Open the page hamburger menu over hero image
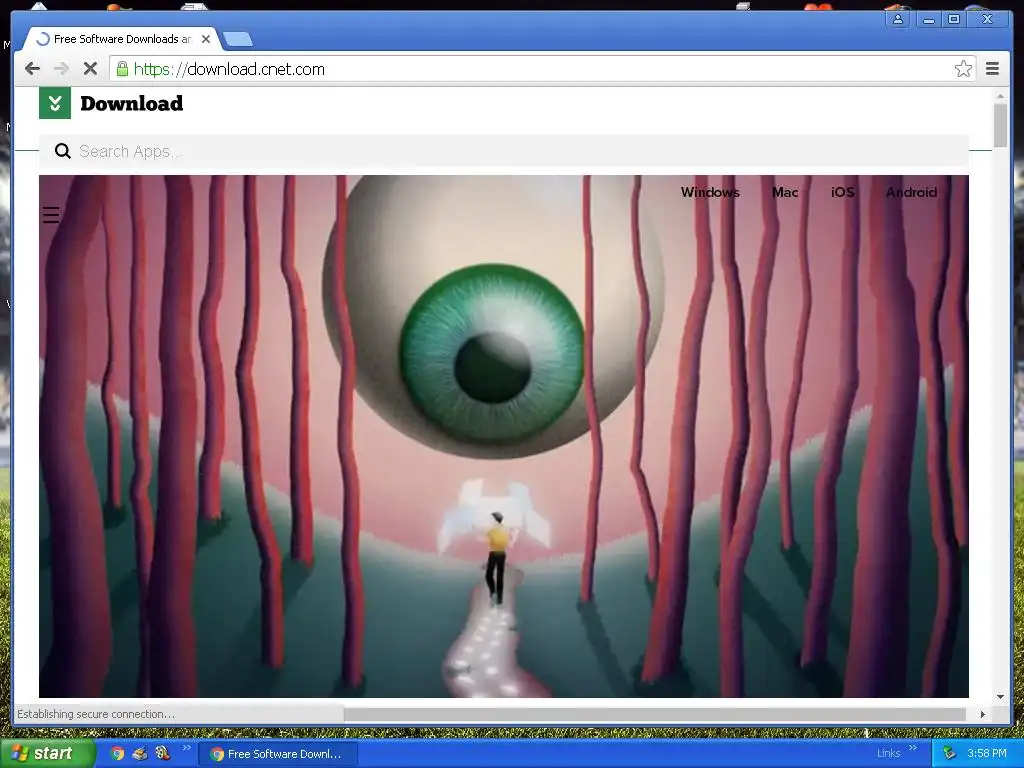Viewport: 1024px width, 768px height. click(51, 215)
